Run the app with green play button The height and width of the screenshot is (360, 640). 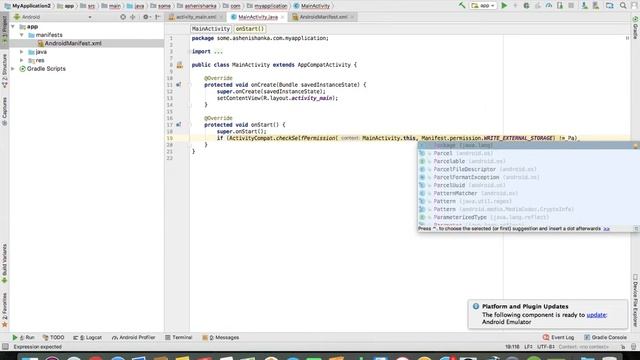pyautogui.click(x=504, y=6)
